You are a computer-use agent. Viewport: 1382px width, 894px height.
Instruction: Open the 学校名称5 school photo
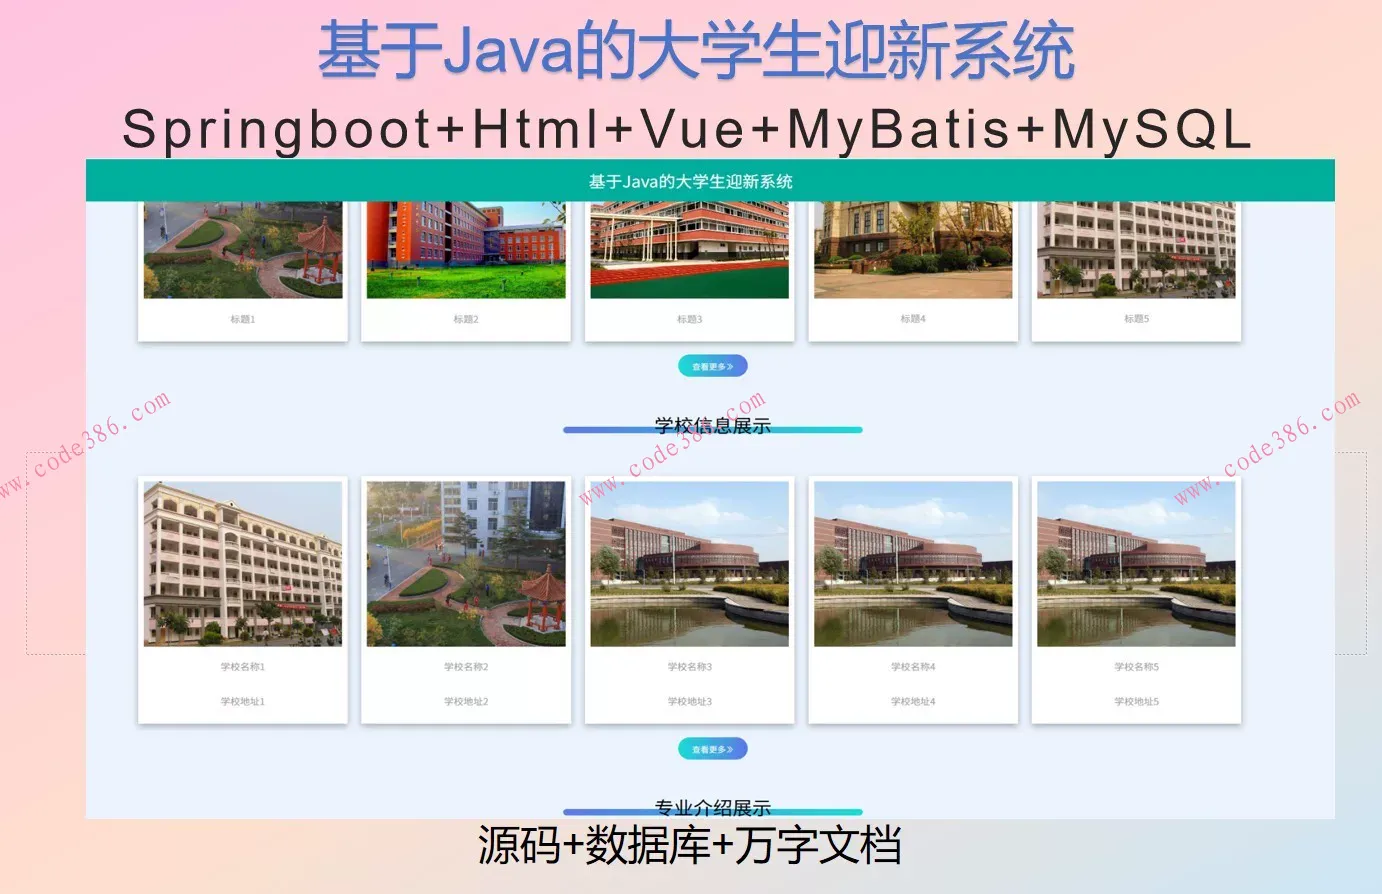tap(1136, 564)
